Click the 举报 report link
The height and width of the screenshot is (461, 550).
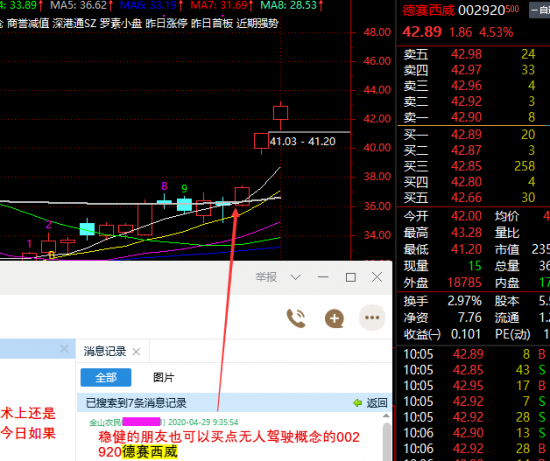pyautogui.click(x=266, y=277)
